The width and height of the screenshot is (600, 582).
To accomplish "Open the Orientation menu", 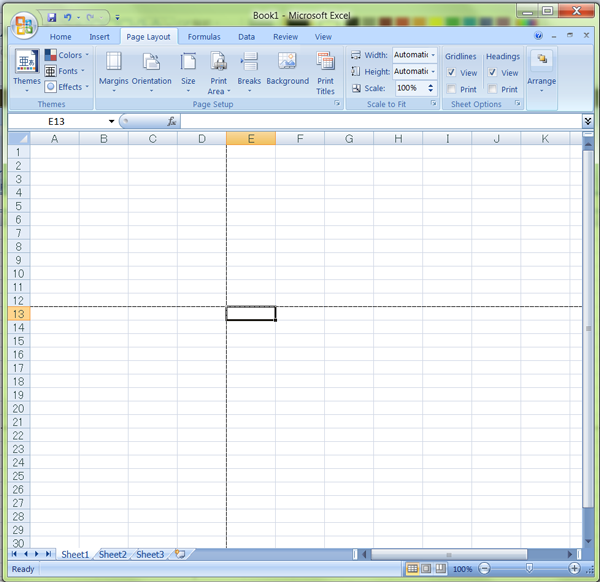I will [152, 72].
